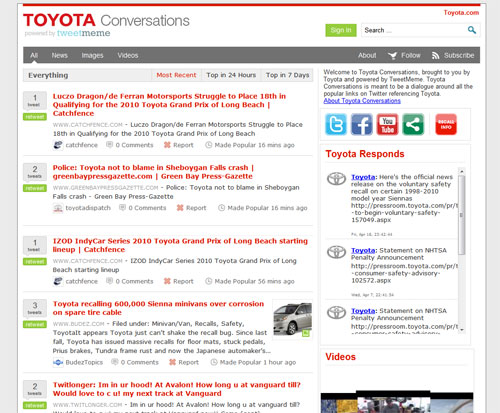The height and width of the screenshot is (413, 500).
Task: Open the YouTube social icon
Action: pos(387,124)
